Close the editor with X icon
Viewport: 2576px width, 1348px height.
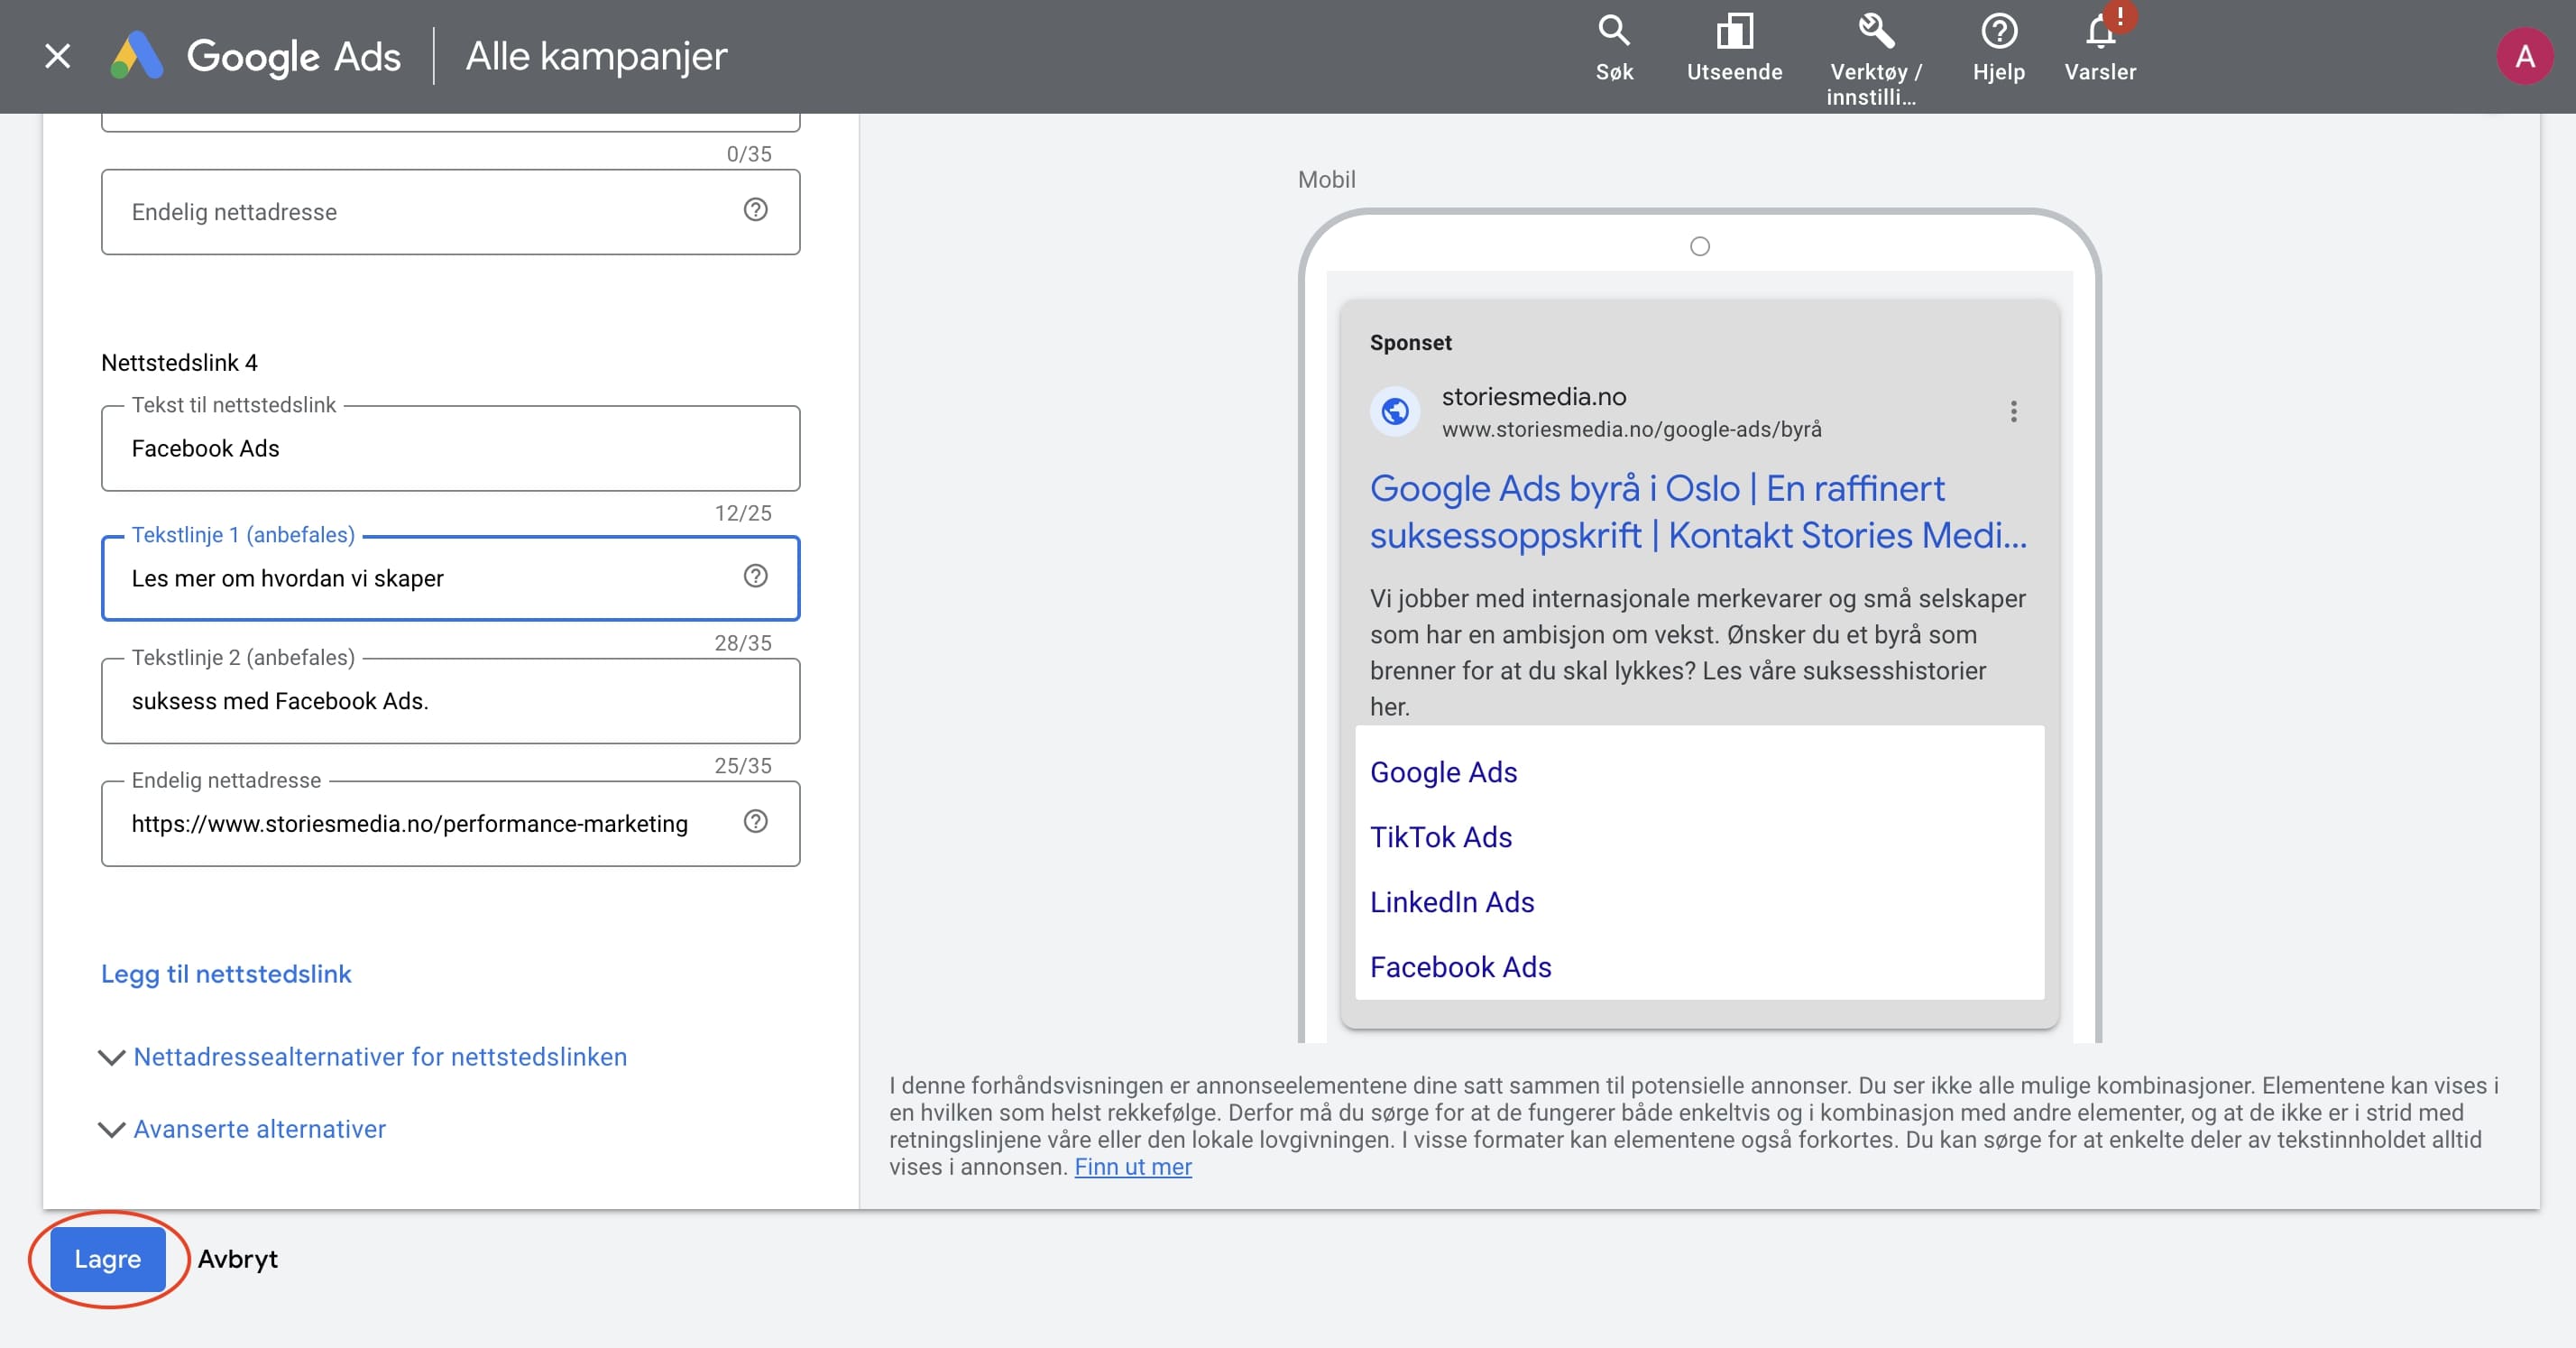58,56
